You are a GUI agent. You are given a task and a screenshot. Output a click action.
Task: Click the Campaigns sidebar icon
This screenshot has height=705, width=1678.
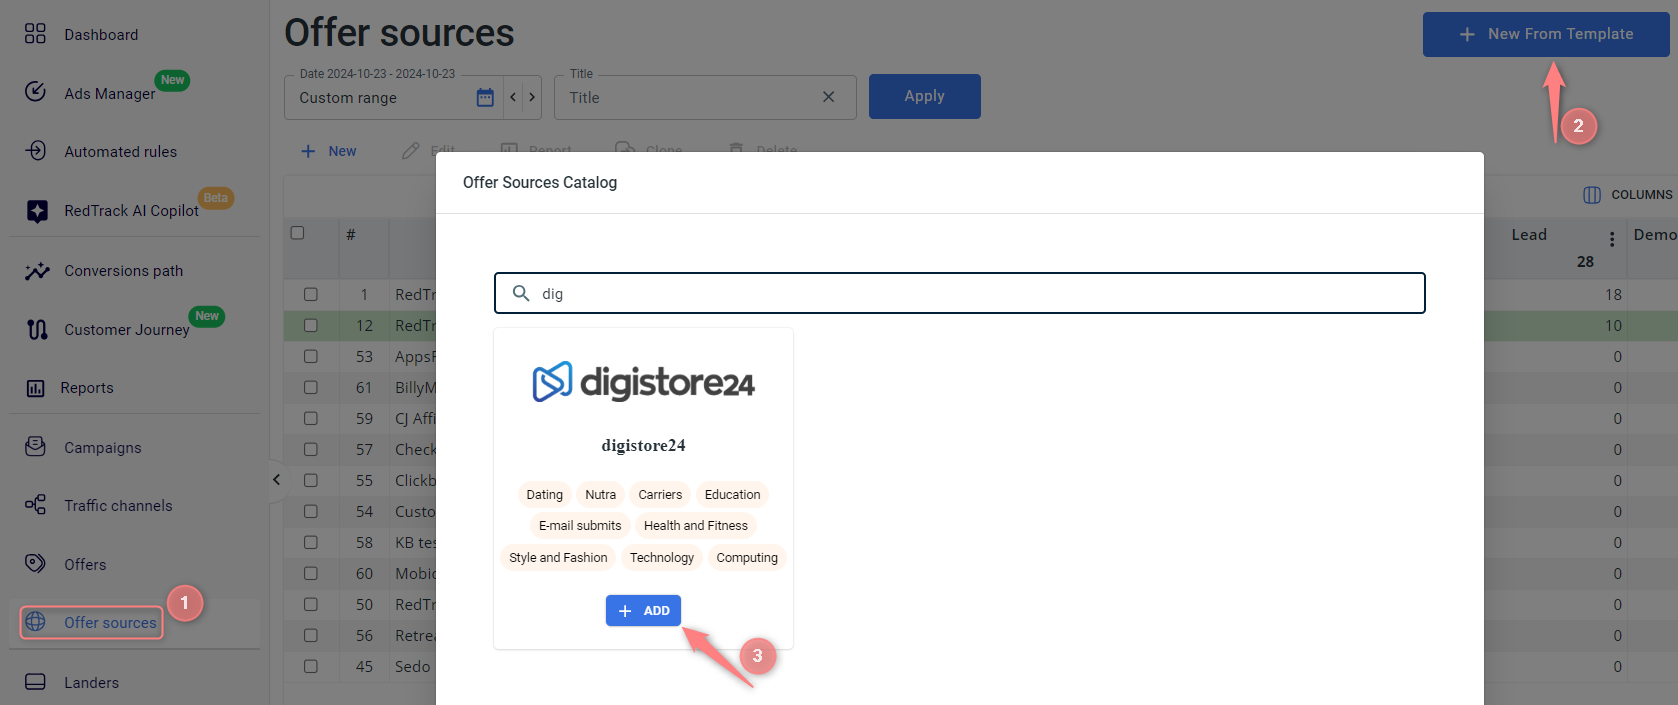35,447
